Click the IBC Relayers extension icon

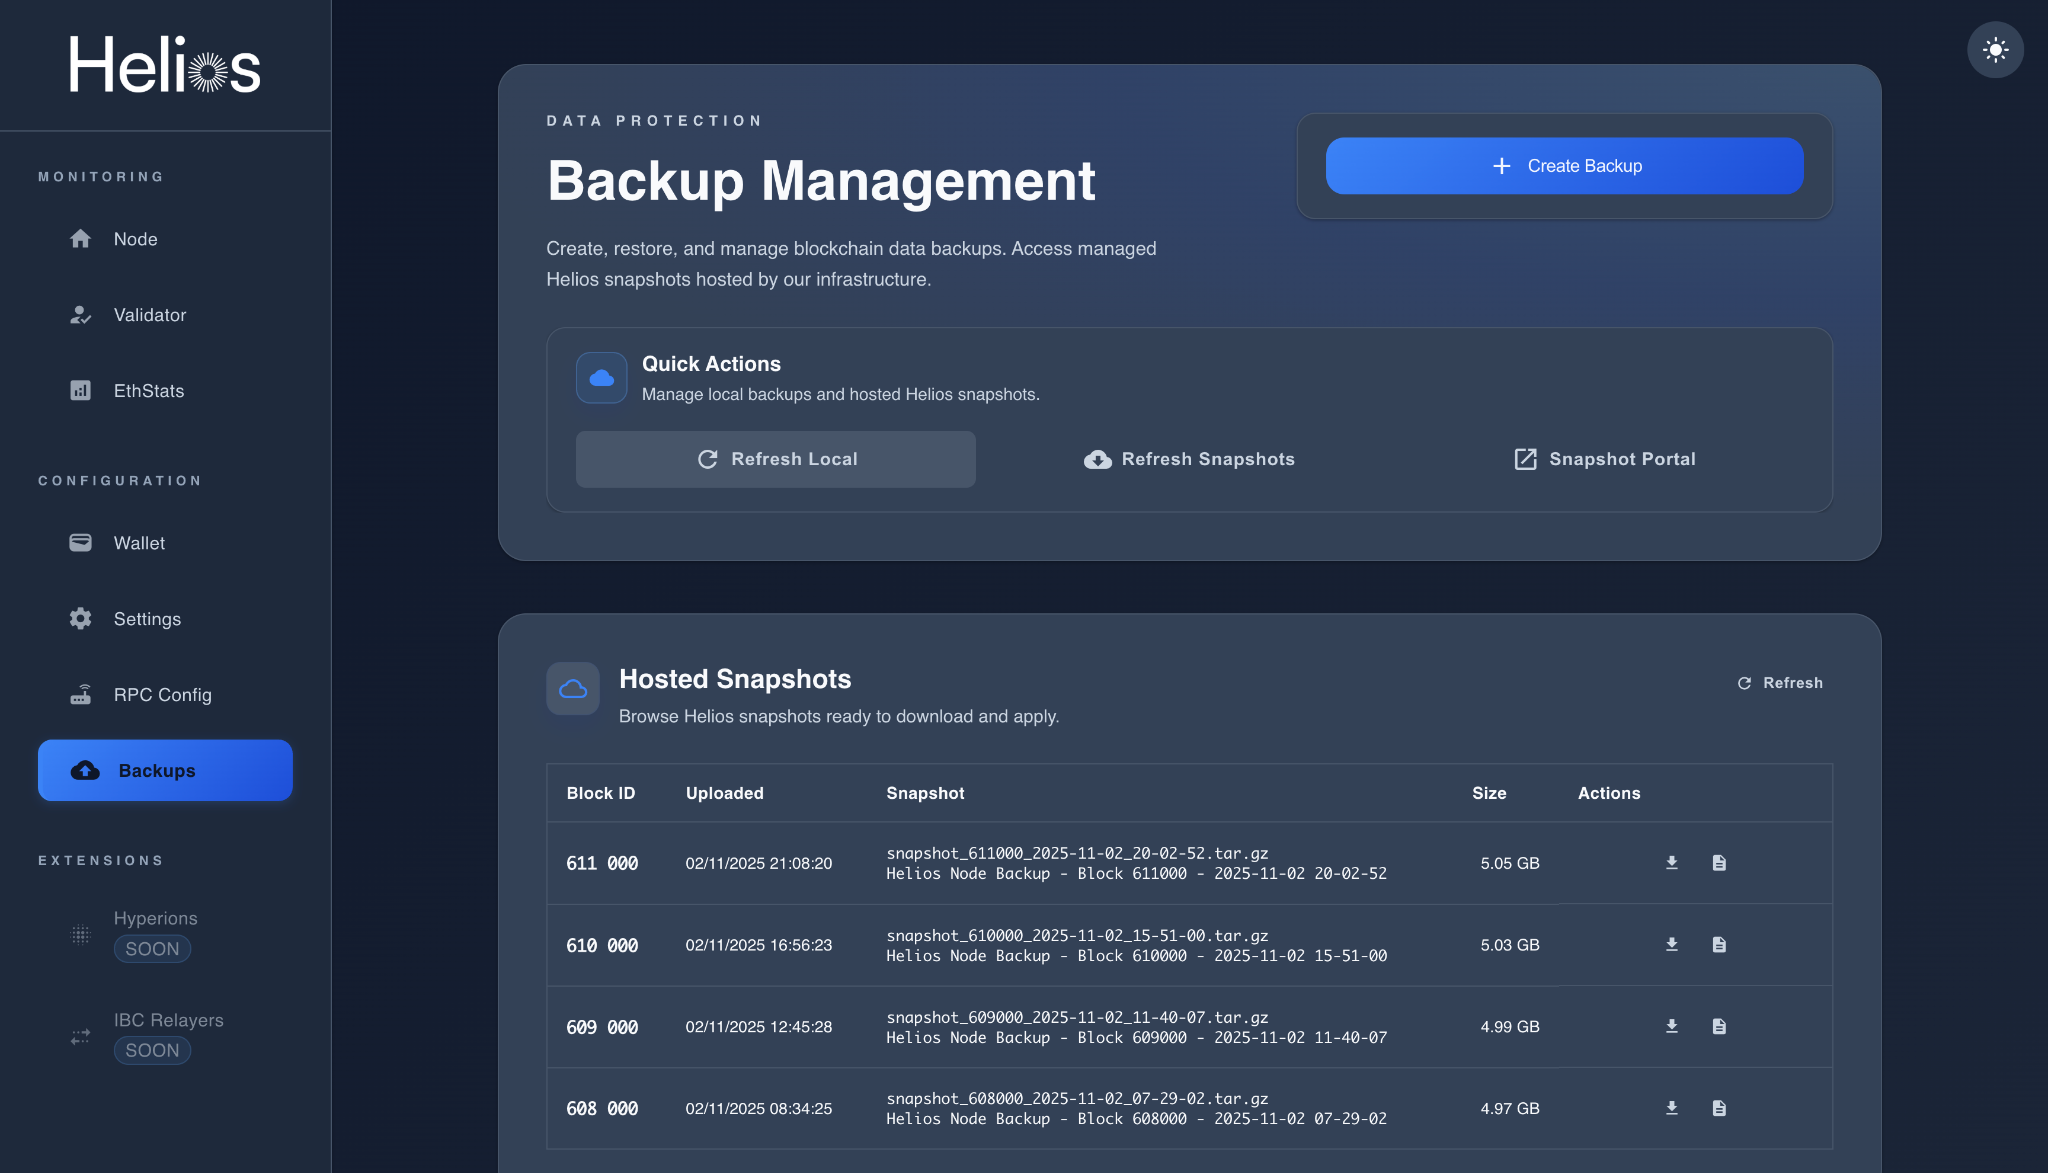coord(81,1035)
